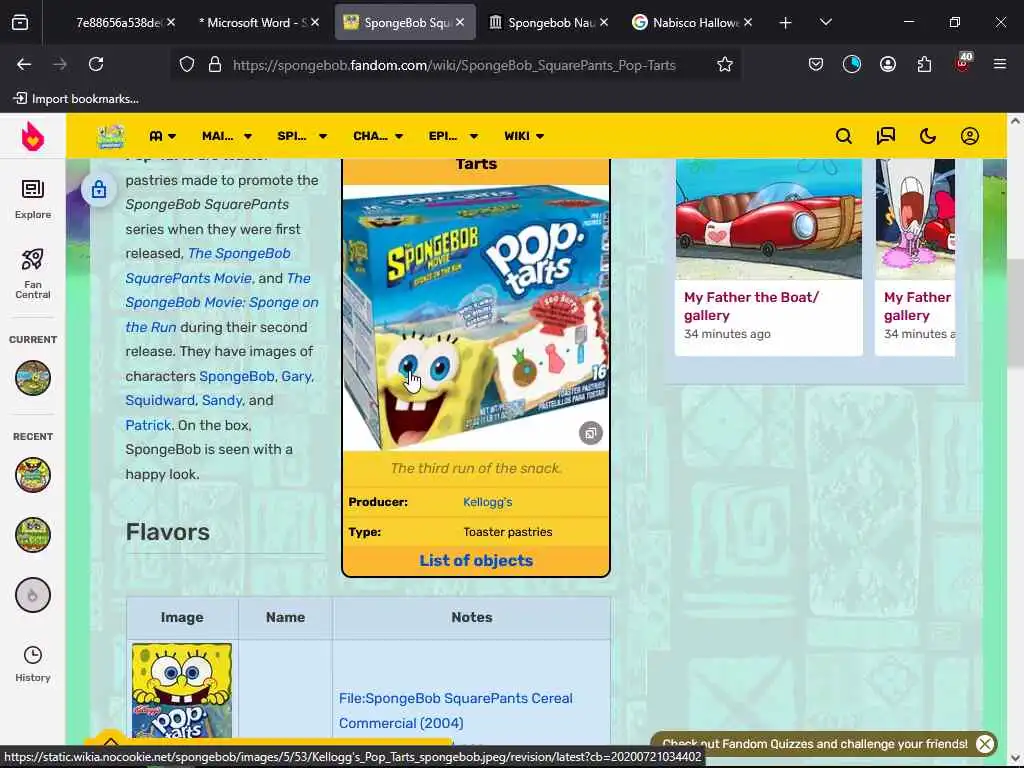Click the Notes table column header
This screenshot has height=768, width=1024.
coord(472,617)
